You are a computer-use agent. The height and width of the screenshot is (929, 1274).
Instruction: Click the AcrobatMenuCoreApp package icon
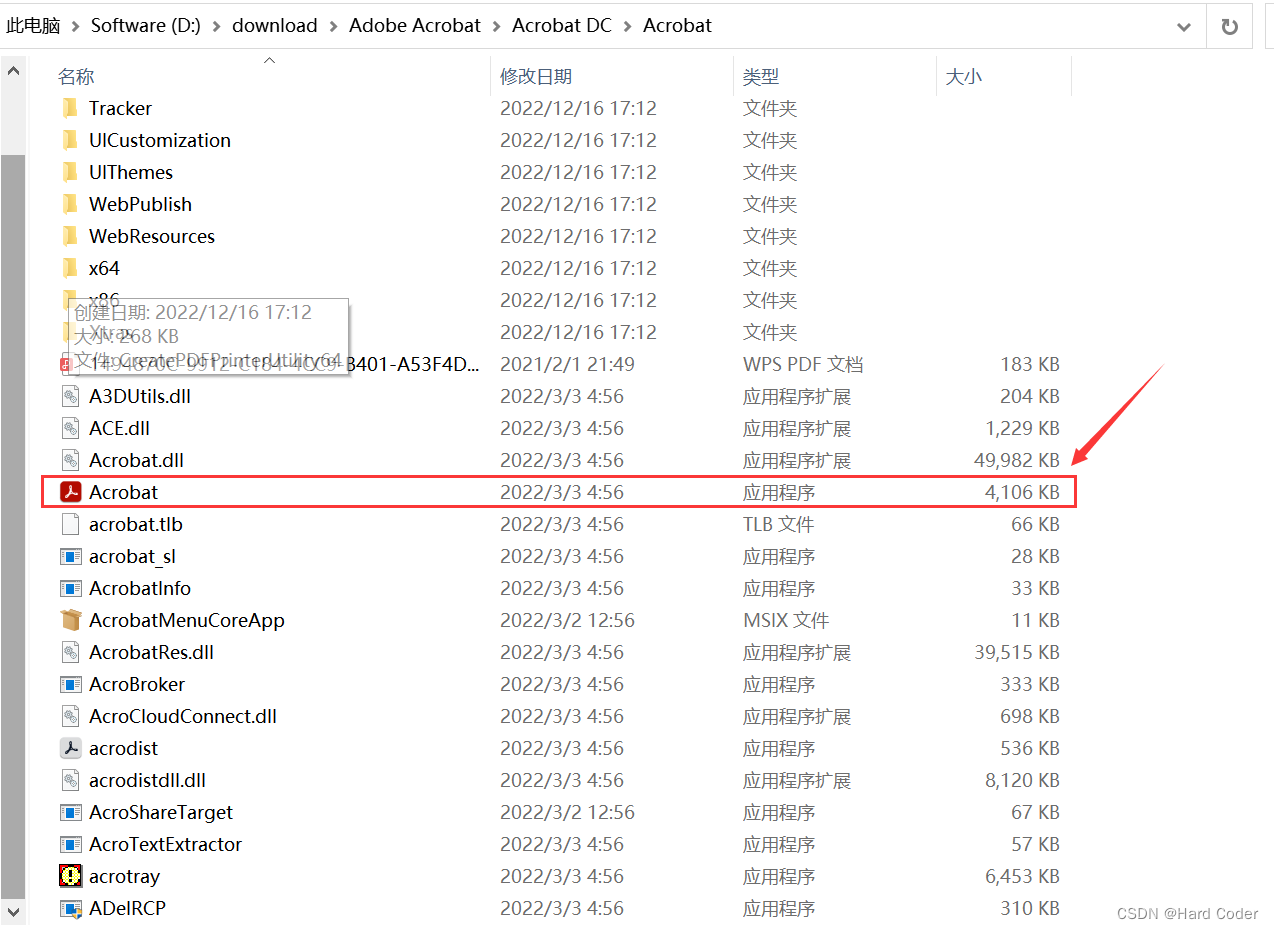70,620
